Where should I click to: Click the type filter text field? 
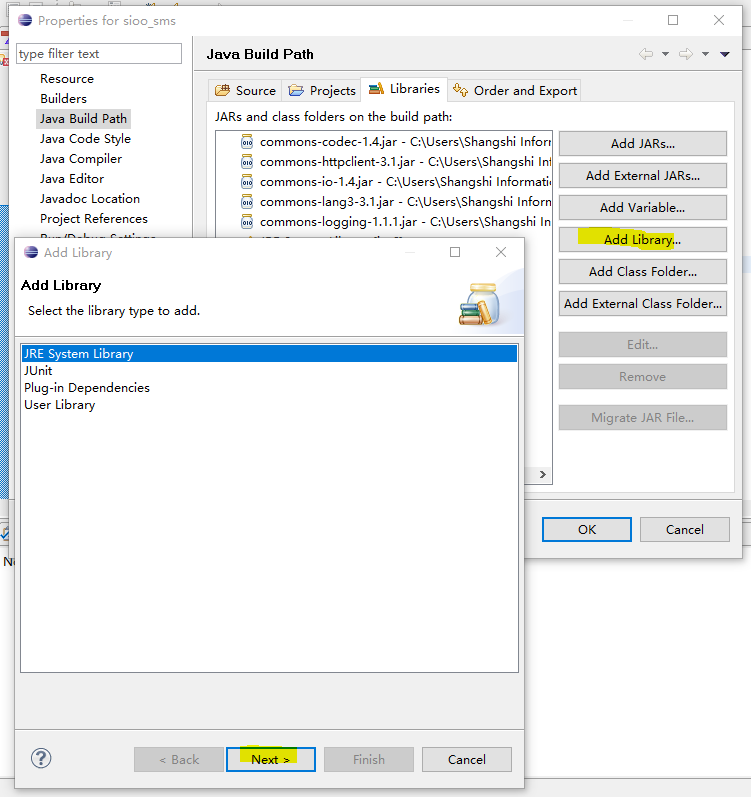point(99,53)
